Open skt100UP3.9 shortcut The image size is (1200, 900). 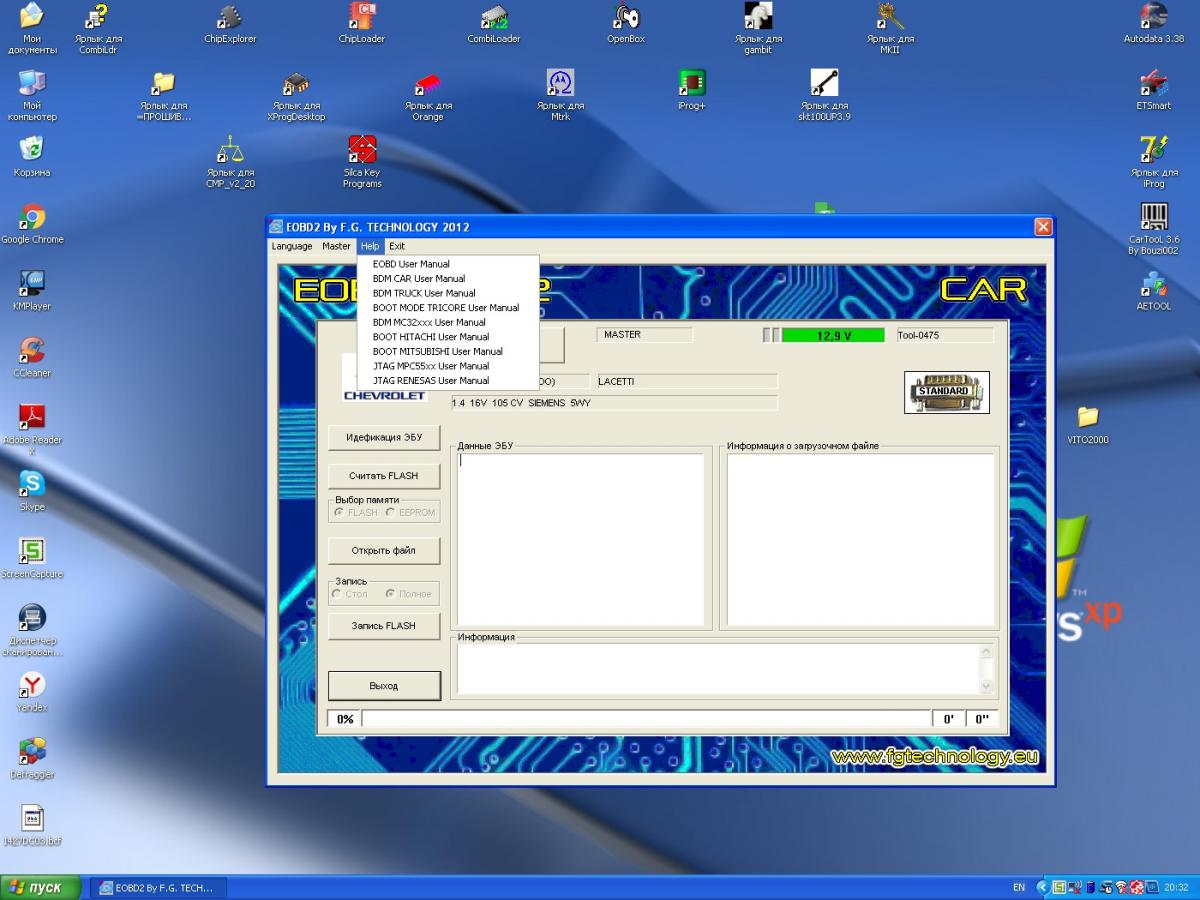(x=824, y=96)
